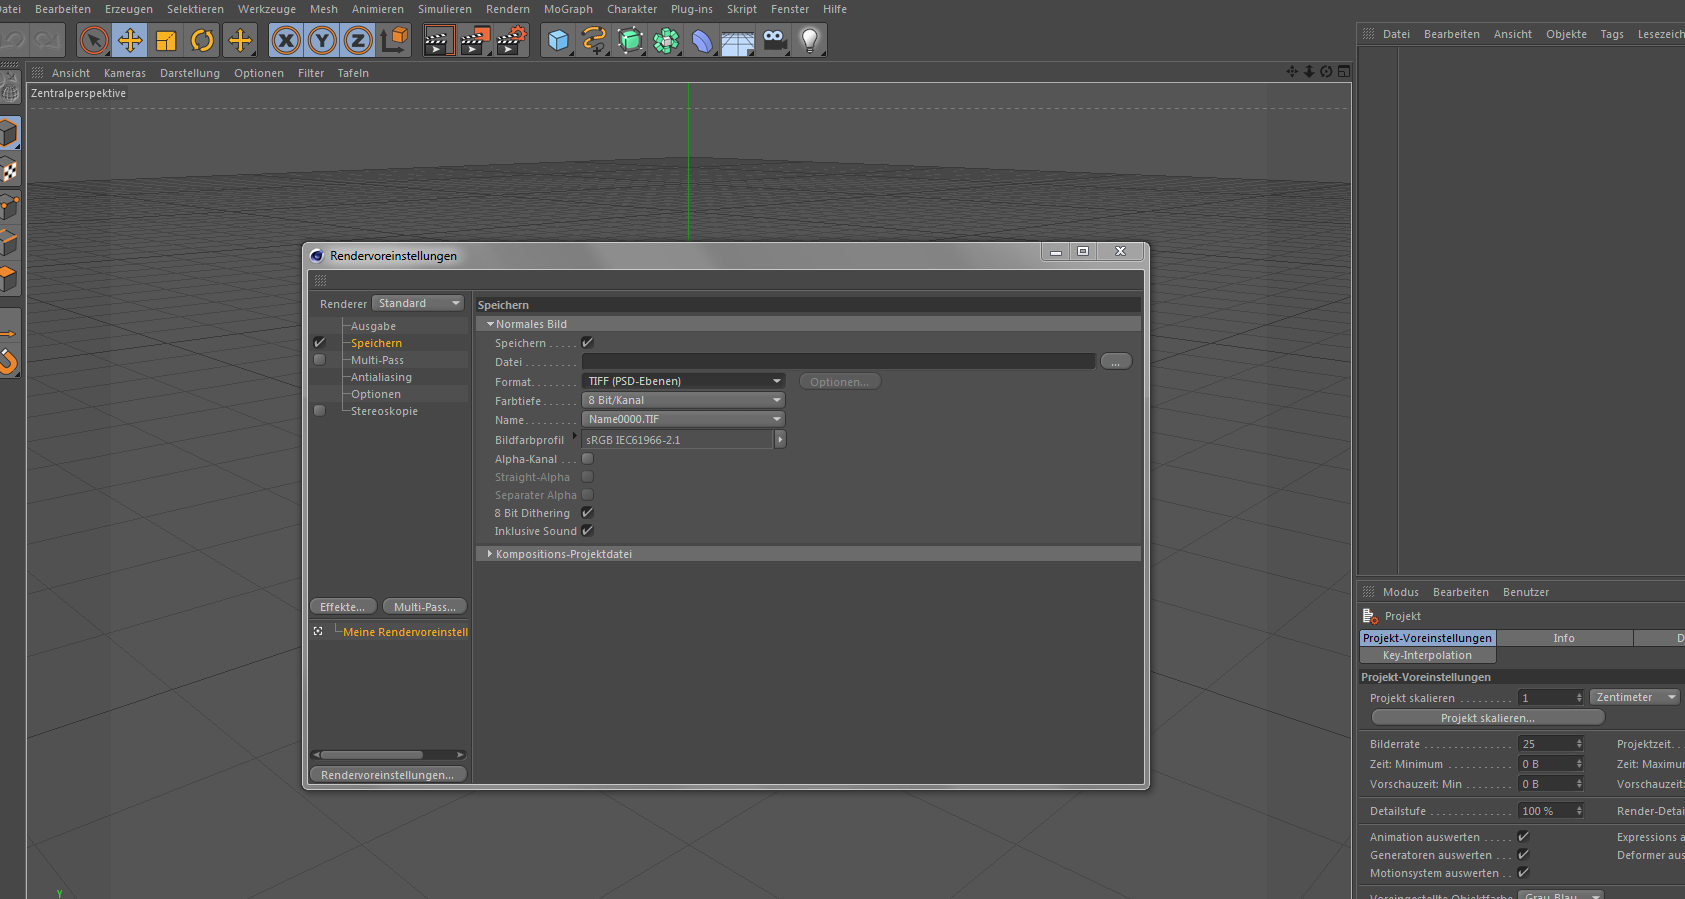Screen dimensions: 1685x899
Task: Open the Zentimeter unit dropdown
Action: [1635, 697]
